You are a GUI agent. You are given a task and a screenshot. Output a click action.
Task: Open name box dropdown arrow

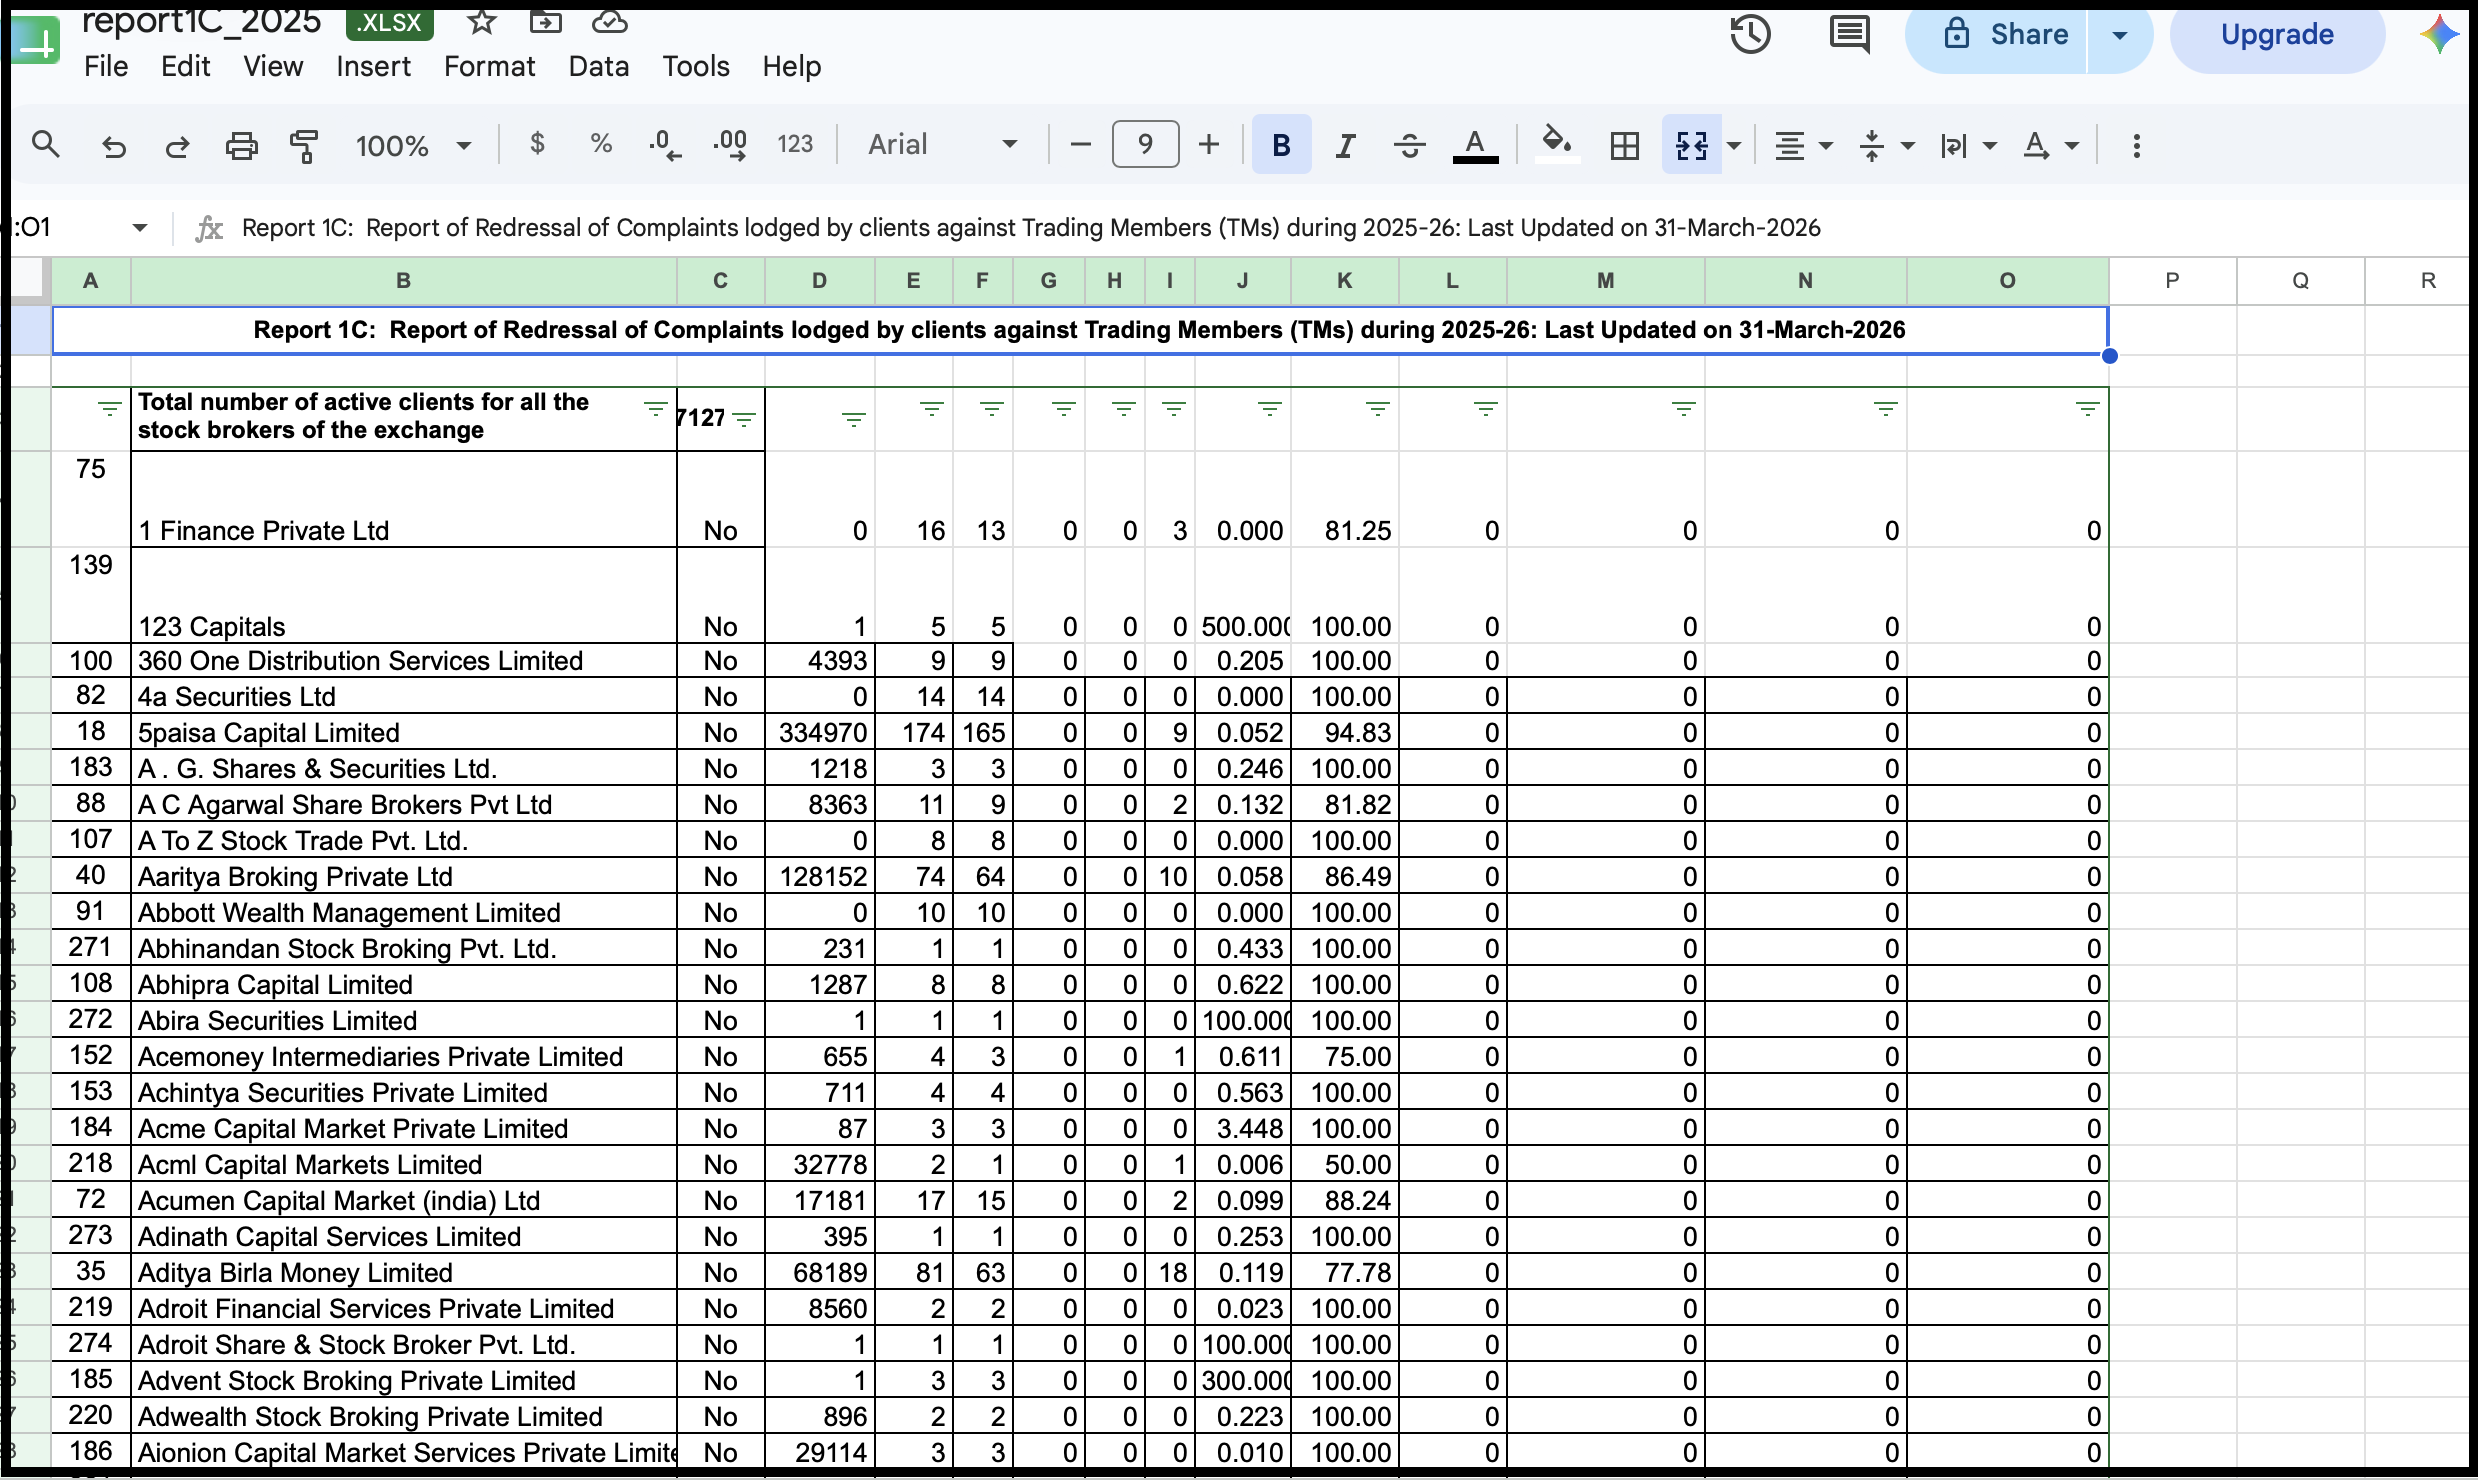(140, 228)
